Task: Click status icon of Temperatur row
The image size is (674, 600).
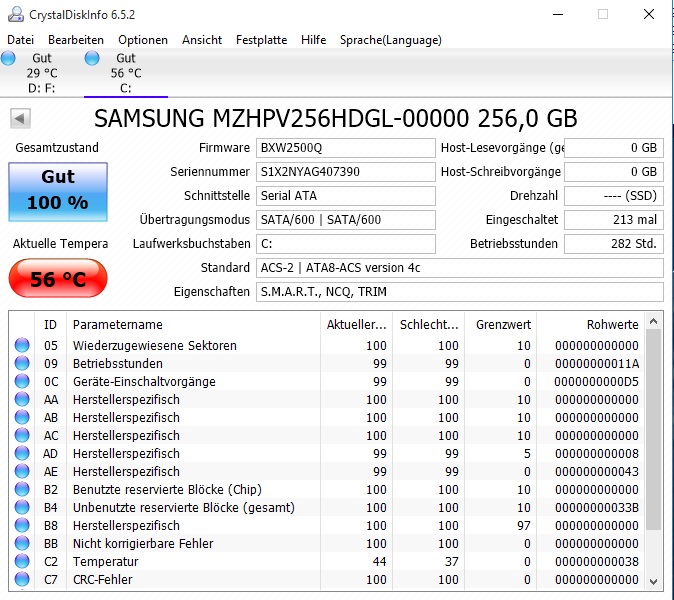Action: (x=22, y=562)
